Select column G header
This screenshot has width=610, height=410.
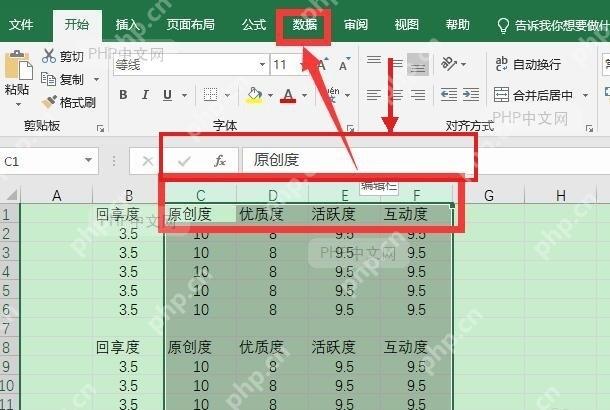[489, 195]
